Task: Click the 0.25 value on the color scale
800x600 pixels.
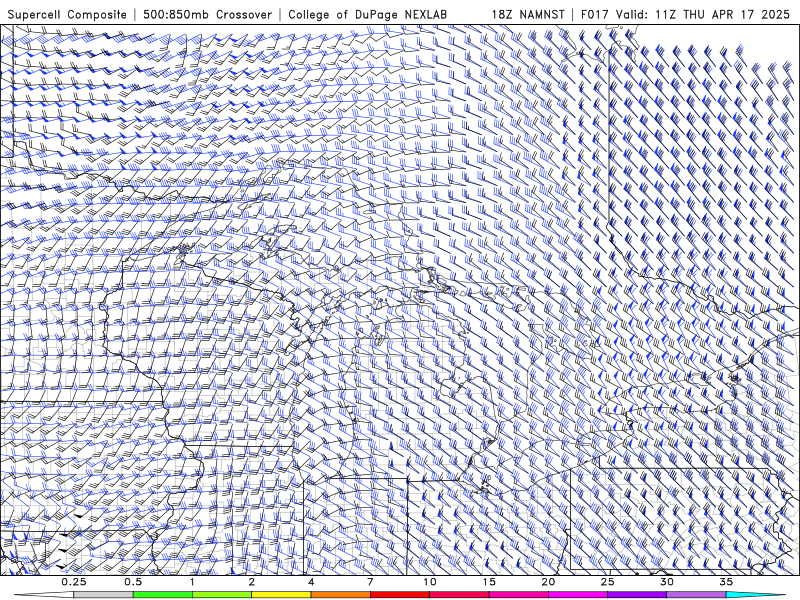Action: pos(74,582)
